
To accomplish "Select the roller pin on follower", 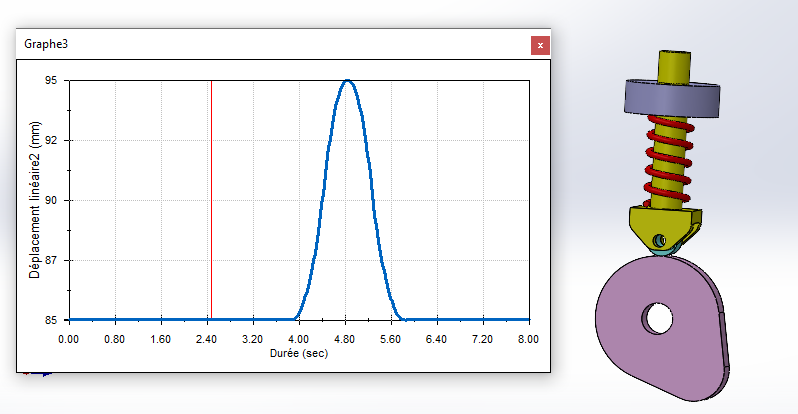I will point(659,240).
